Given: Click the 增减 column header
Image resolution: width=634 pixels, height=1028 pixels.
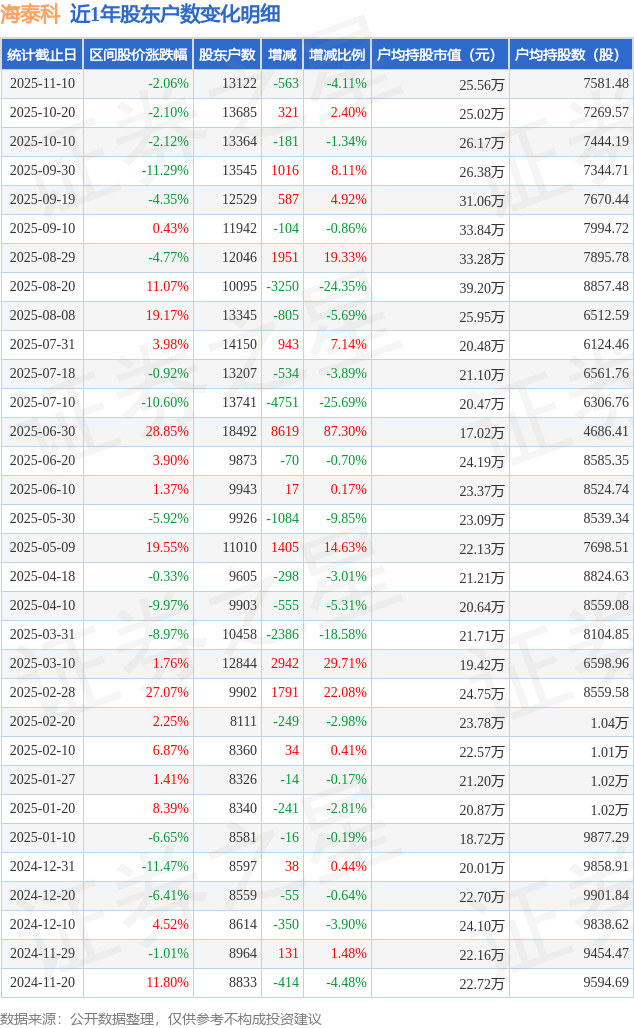Looking at the screenshot, I should click(283, 55).
